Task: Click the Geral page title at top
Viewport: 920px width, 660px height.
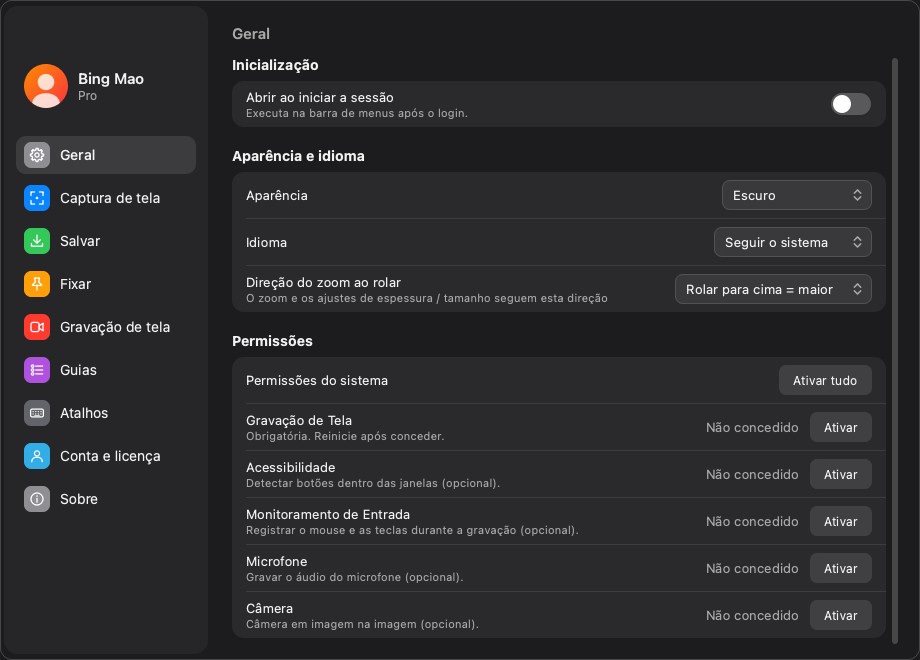Action: point(251,34)
